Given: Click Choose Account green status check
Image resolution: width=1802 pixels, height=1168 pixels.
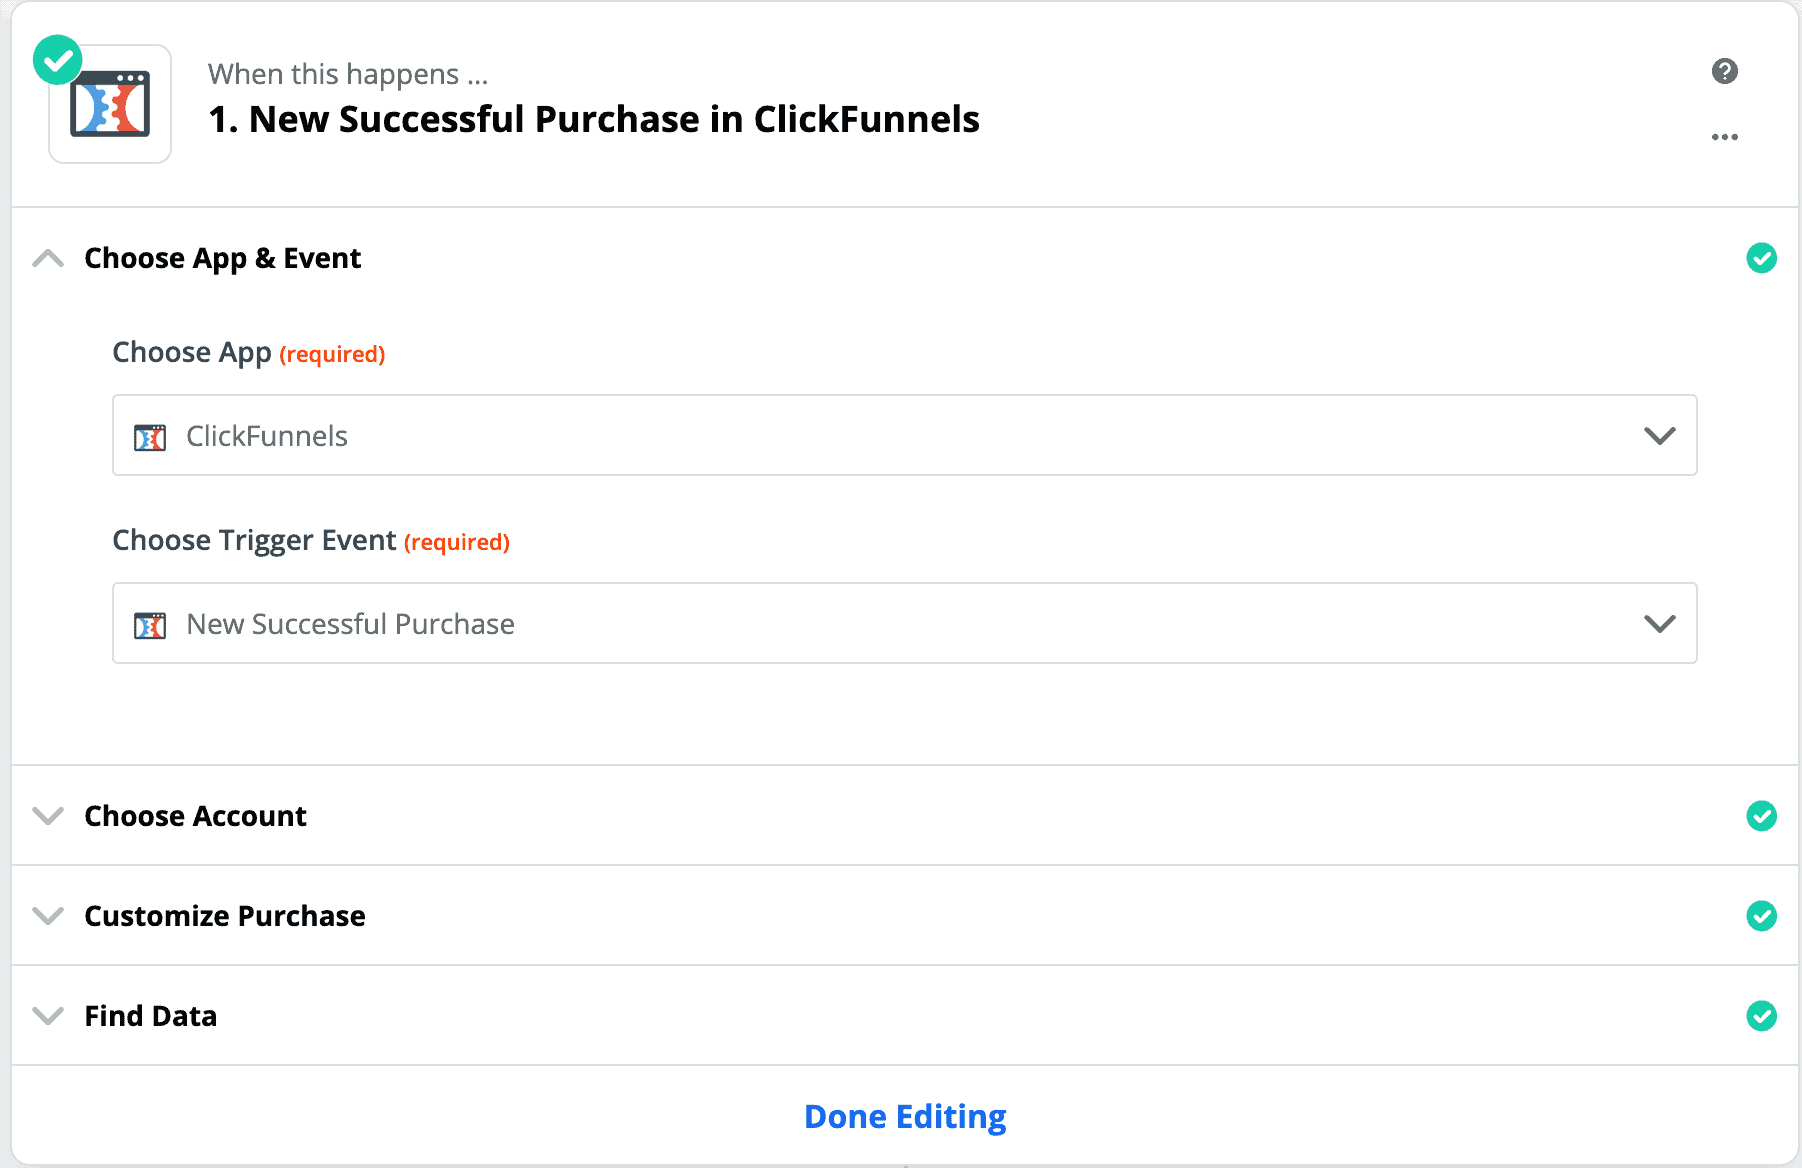Looking at the screenshot, I should 1761,816.
